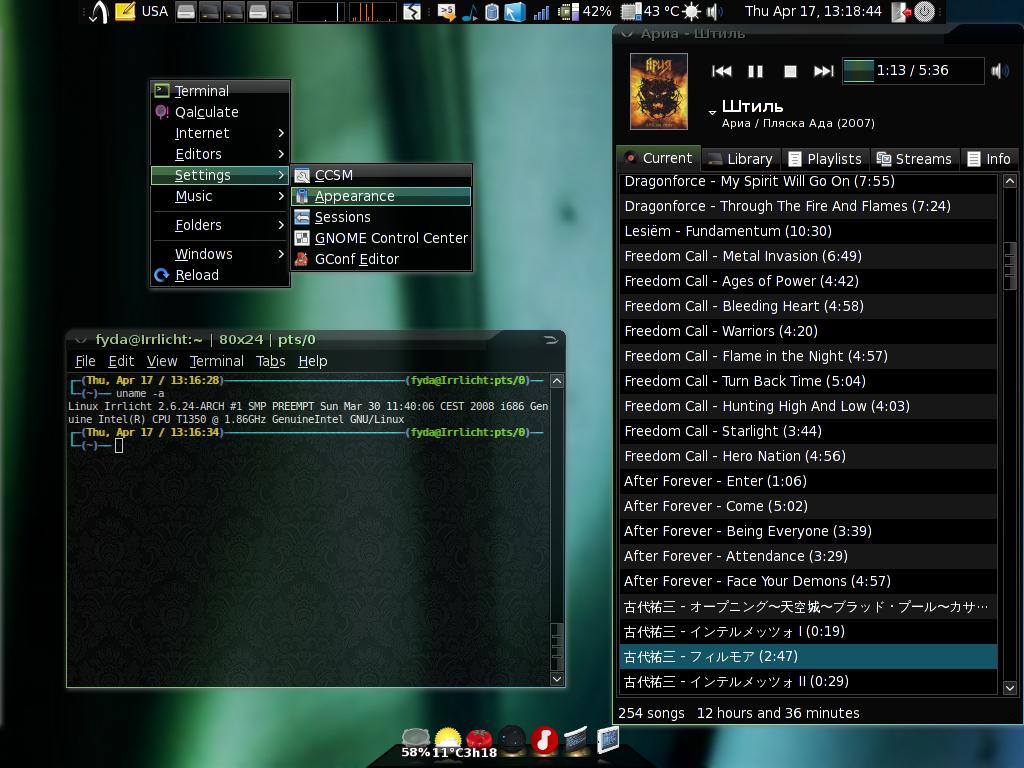The image size is (1024, 768).
Task: Expand the Folders submenu
Action: [220, 225]
